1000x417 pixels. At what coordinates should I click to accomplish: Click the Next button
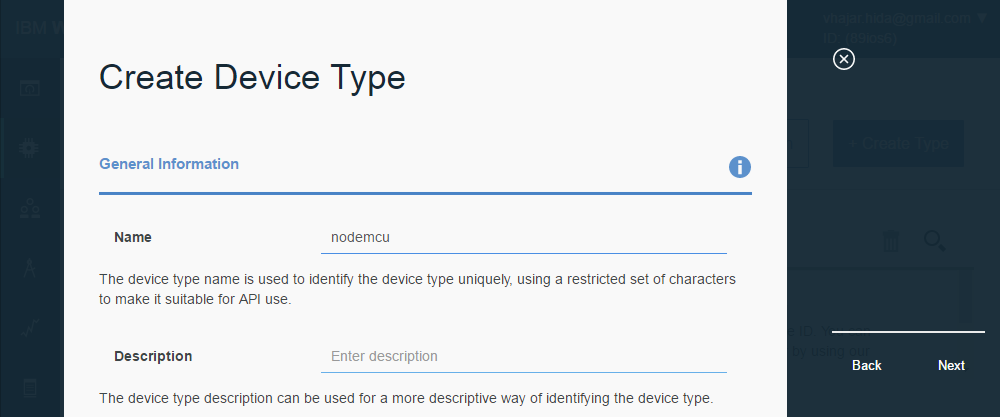click(x=951, y=365)
